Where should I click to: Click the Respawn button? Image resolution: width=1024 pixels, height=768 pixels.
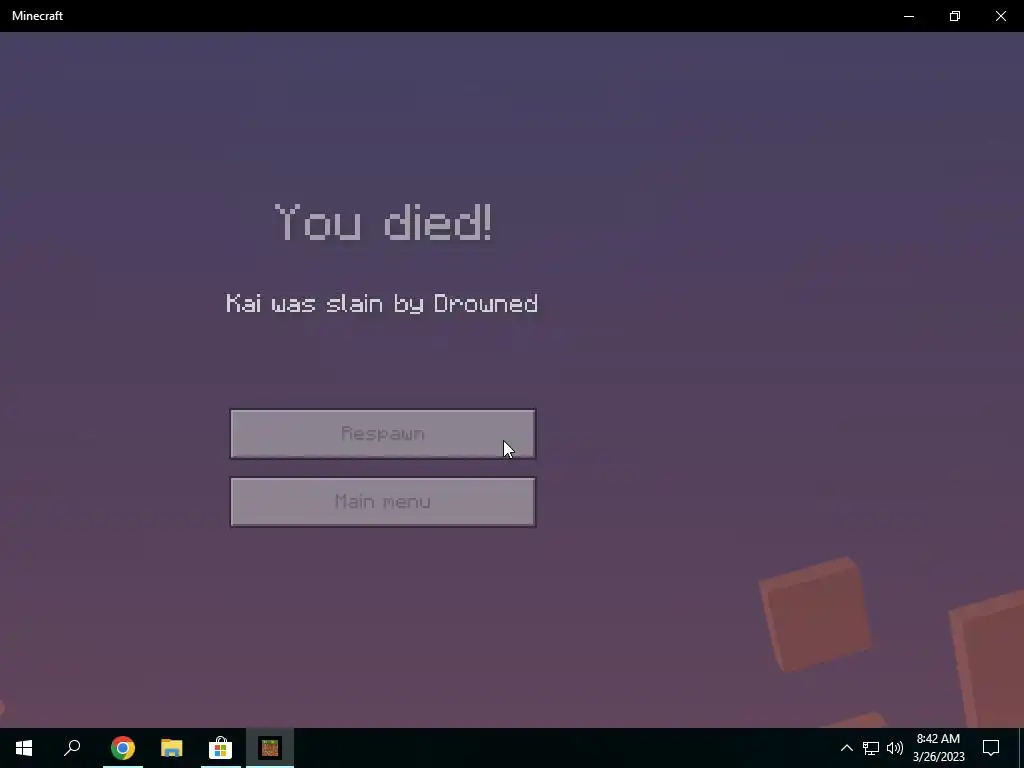click(383, 434)
